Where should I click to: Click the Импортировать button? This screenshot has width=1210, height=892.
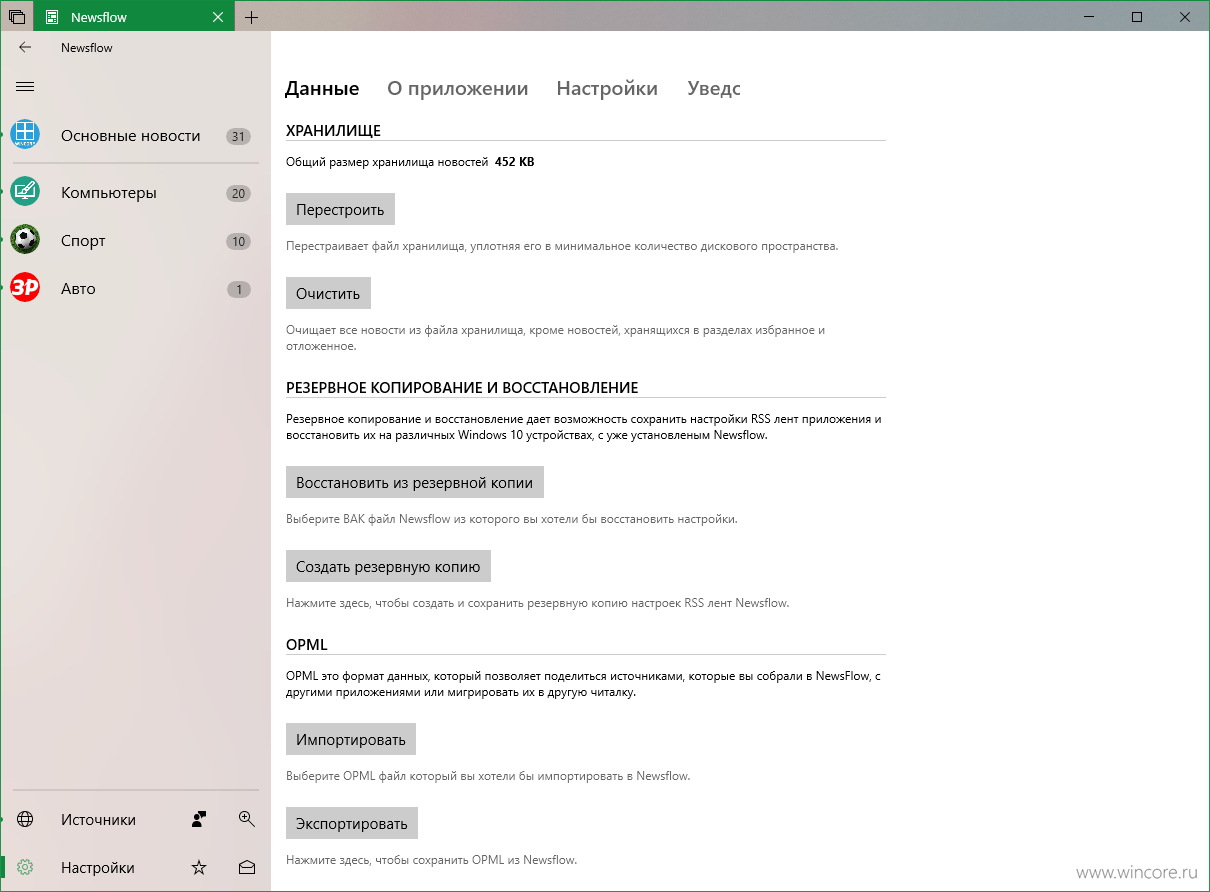[351, 739]
